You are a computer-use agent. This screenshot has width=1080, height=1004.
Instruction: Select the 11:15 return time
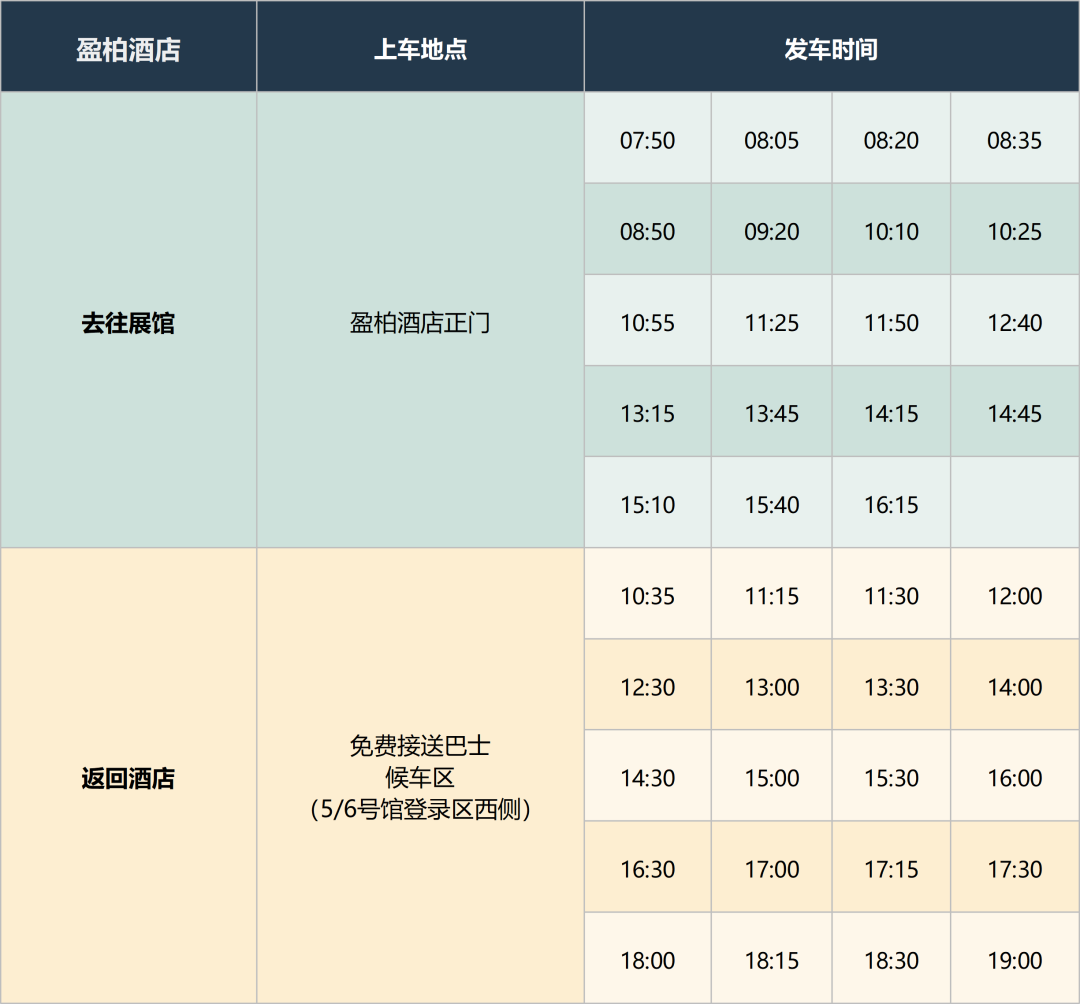[x=771, y=594]
